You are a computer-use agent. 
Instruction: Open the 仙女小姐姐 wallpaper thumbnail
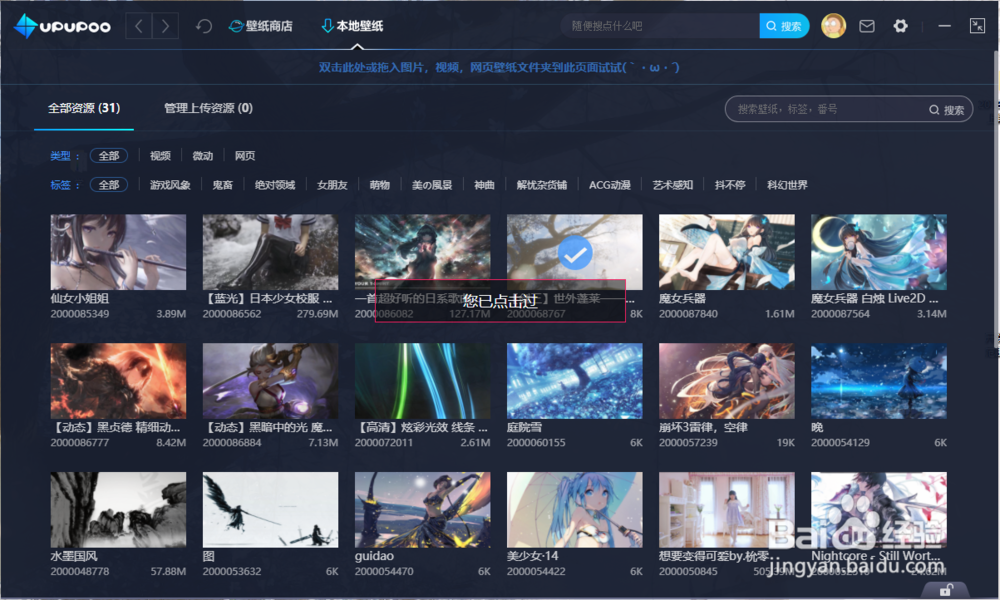118,252
